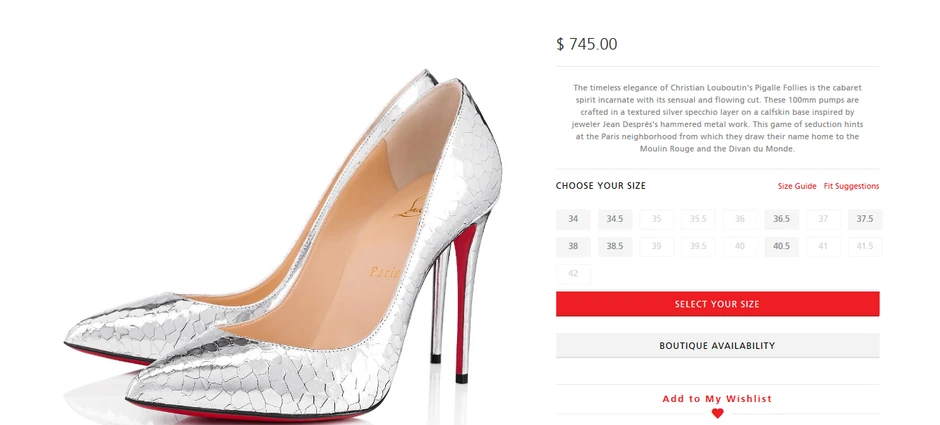This screenshot has width=940, height=425.
Task: Check Boutique Availability
Action: coord(717,346)
